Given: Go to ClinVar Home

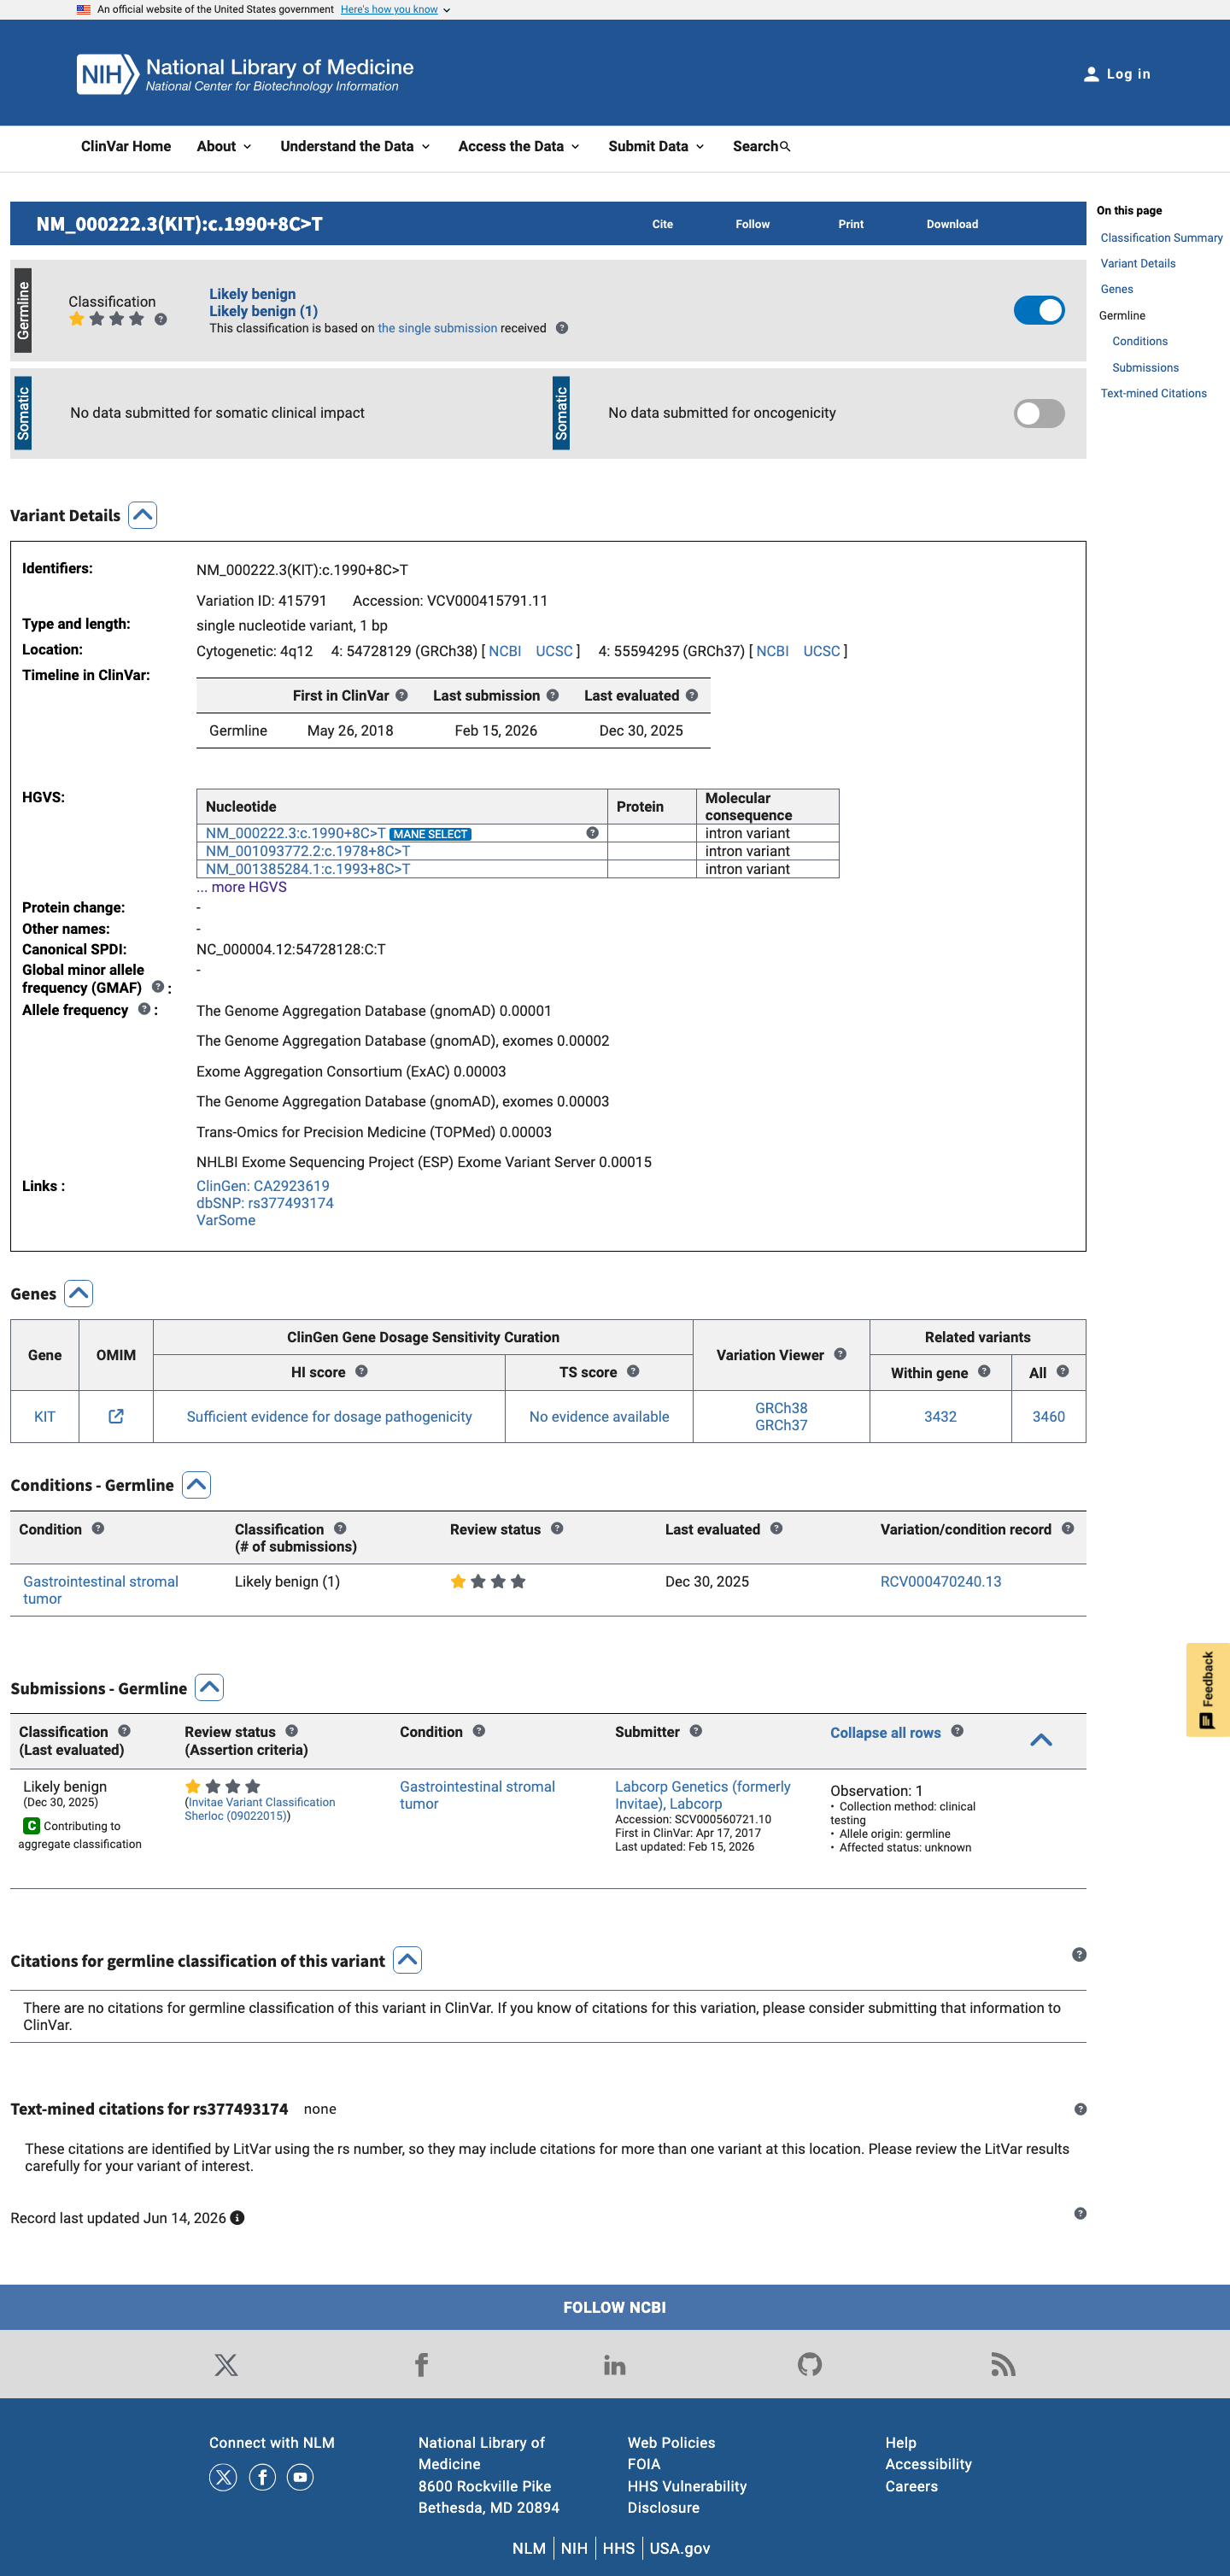Looking at the screenshot, I should click(x=126, y=147).
